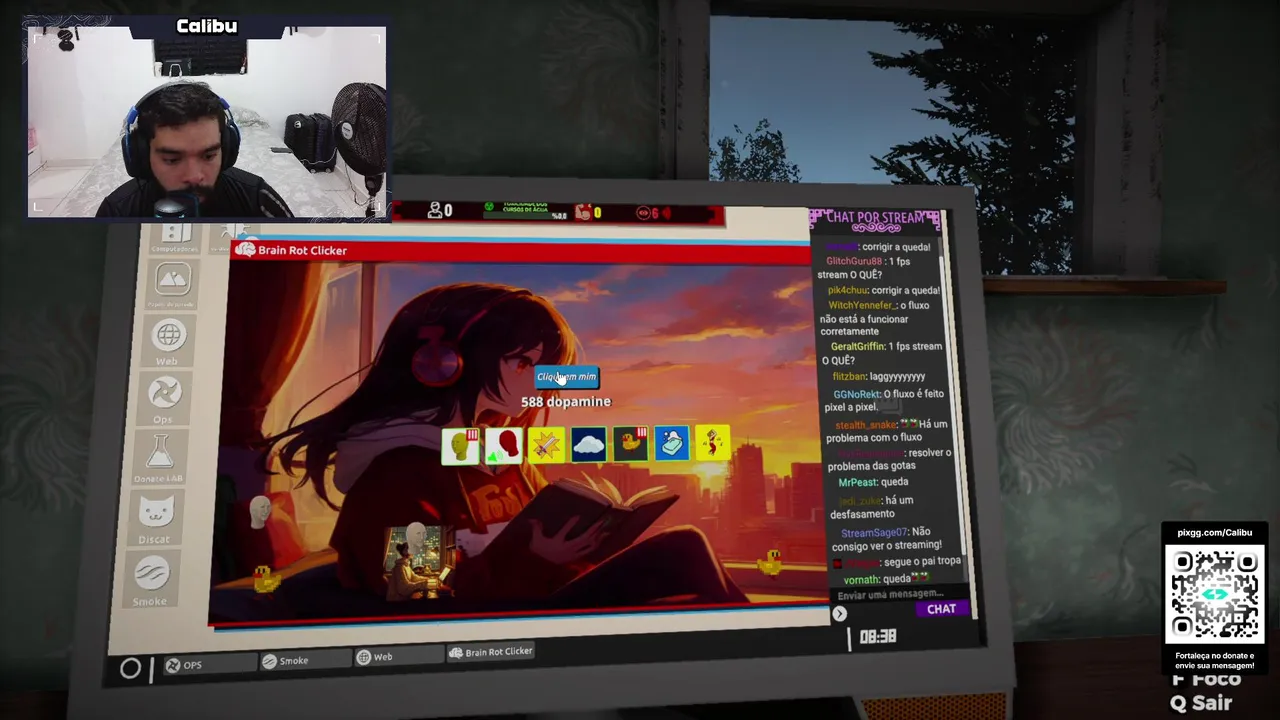This screenshot has height=720, width=1280.
Task: Open the Ops desktop icon
Action: [164, 400]
